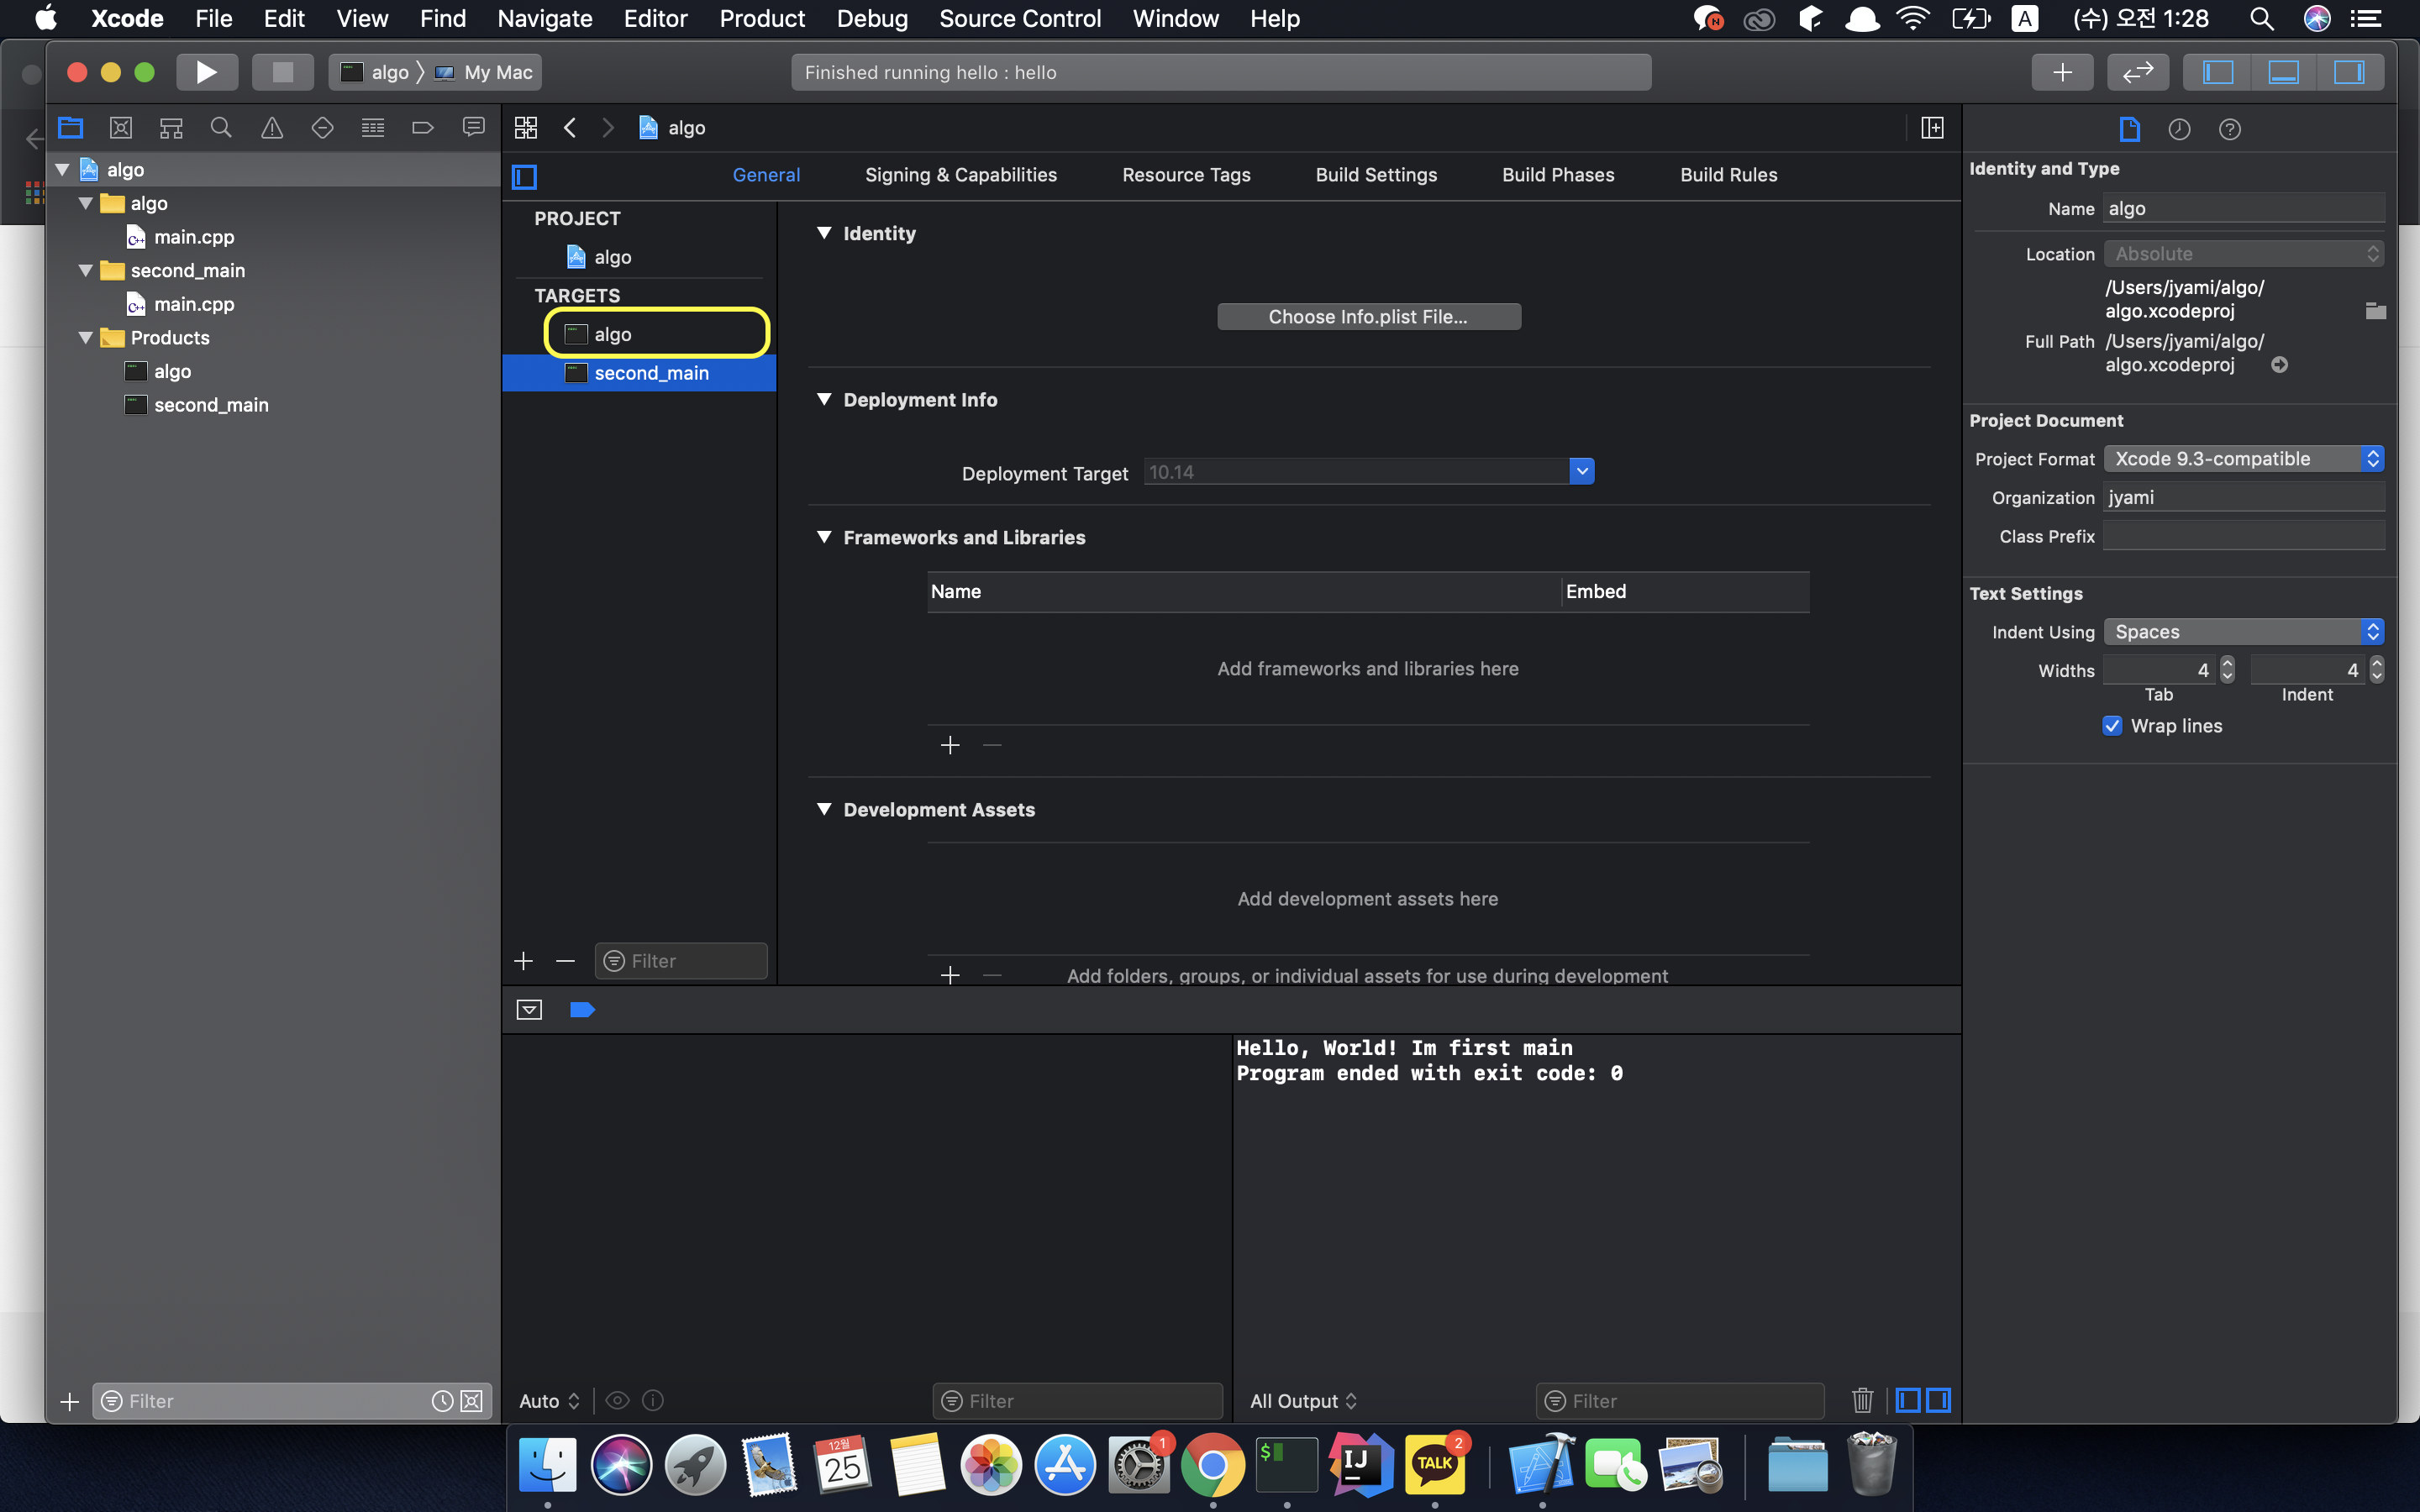Show the History inspector clock icon

click(x=2179, y=129)
